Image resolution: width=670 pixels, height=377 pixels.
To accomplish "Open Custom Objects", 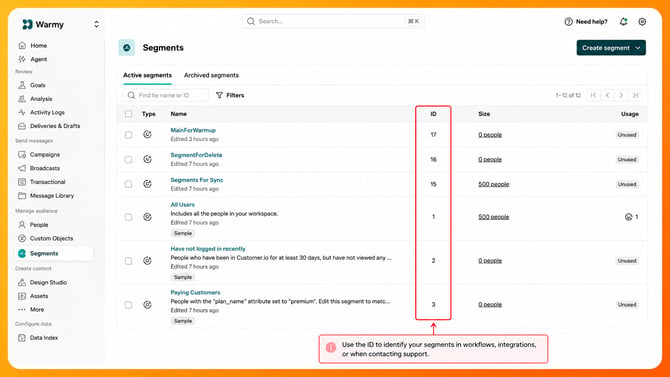I will click(45, 238).
